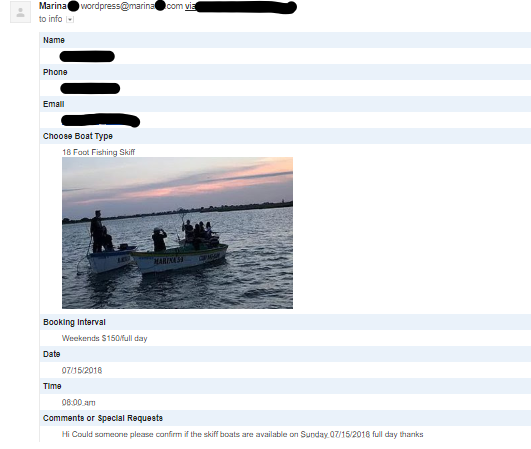Viewport: 531px width, 449px height.
Task: Click the 08:00 am time value
Action: (x=79, y=402)
